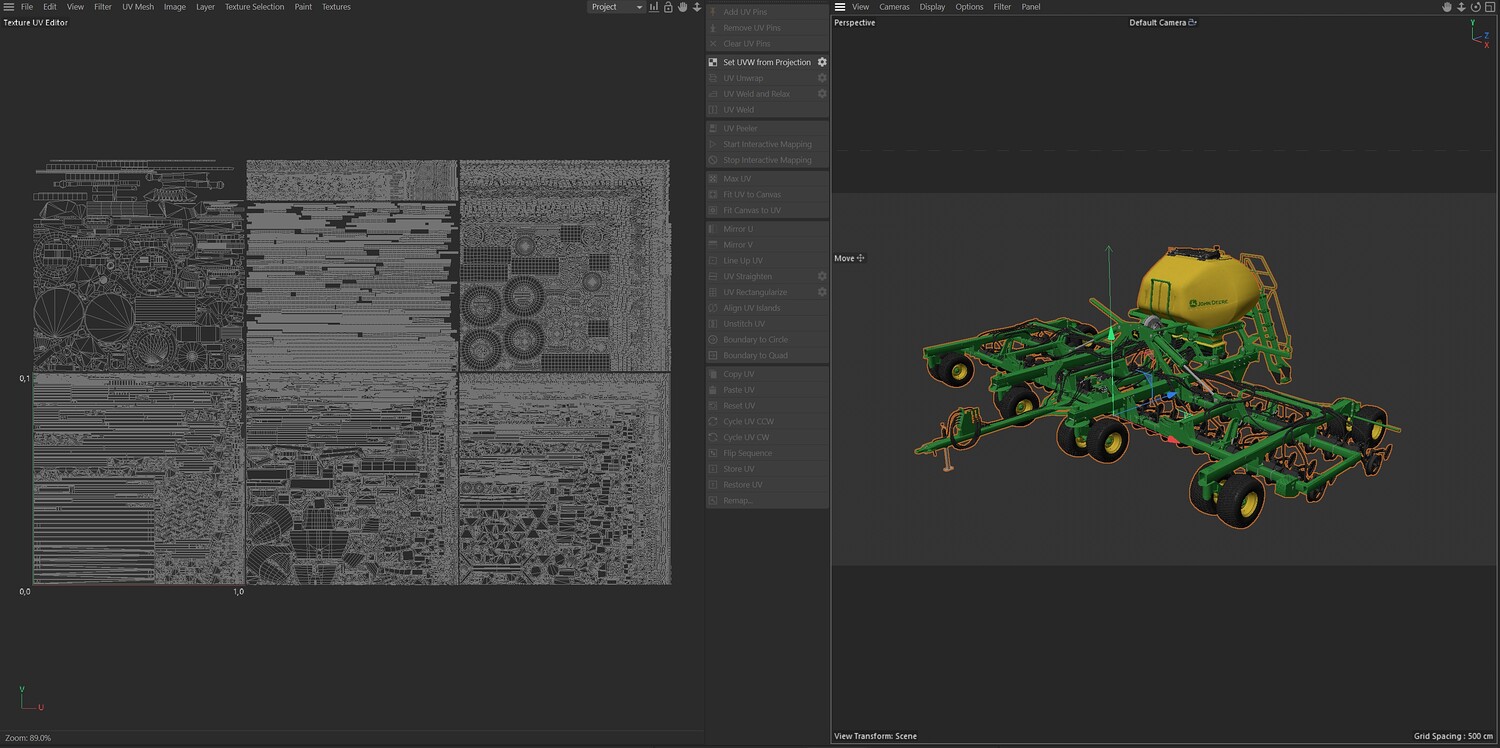Click the Start Interactive Mapping play icon
The image size is (1500, 748).
point(713,144)
